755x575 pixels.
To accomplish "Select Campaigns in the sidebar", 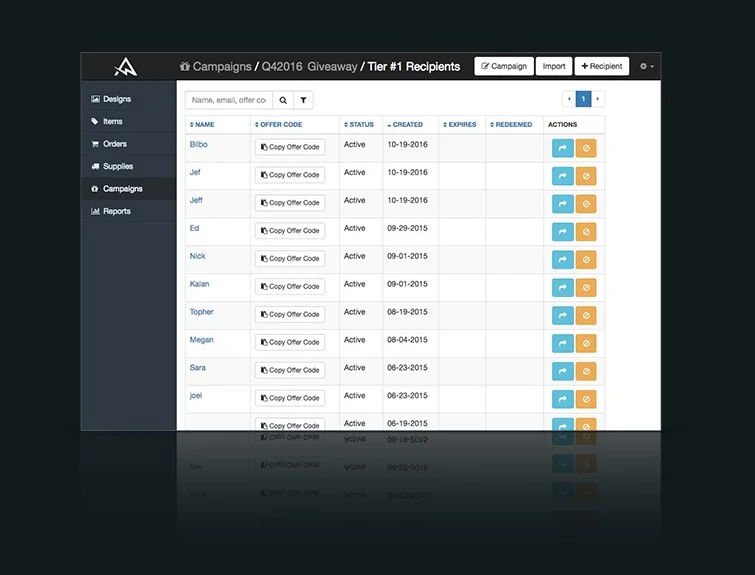I will pyautogui.click(x=128, y=189).
